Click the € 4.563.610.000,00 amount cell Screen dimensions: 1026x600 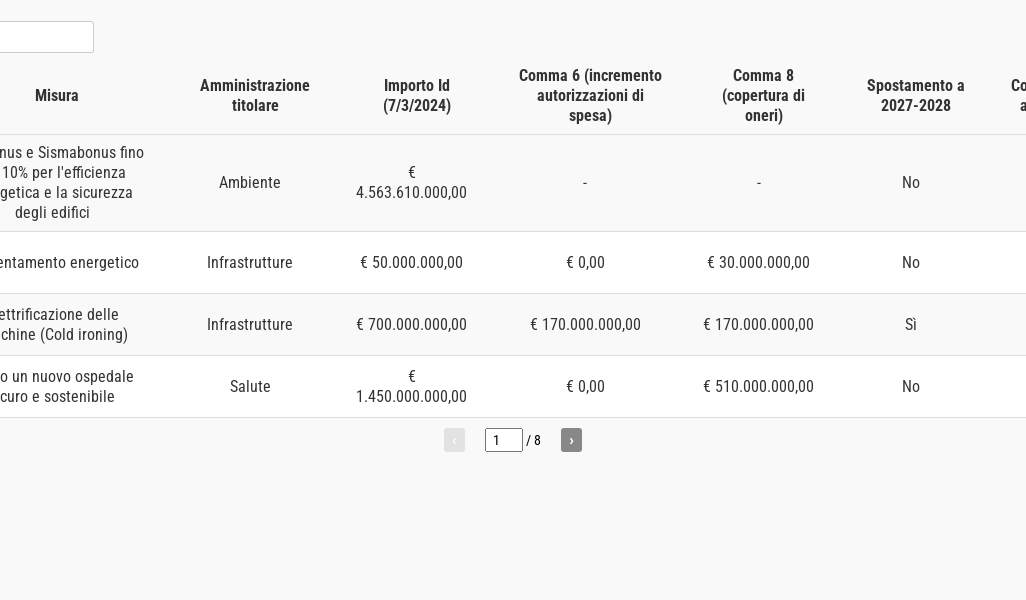(x=411, y=183)
